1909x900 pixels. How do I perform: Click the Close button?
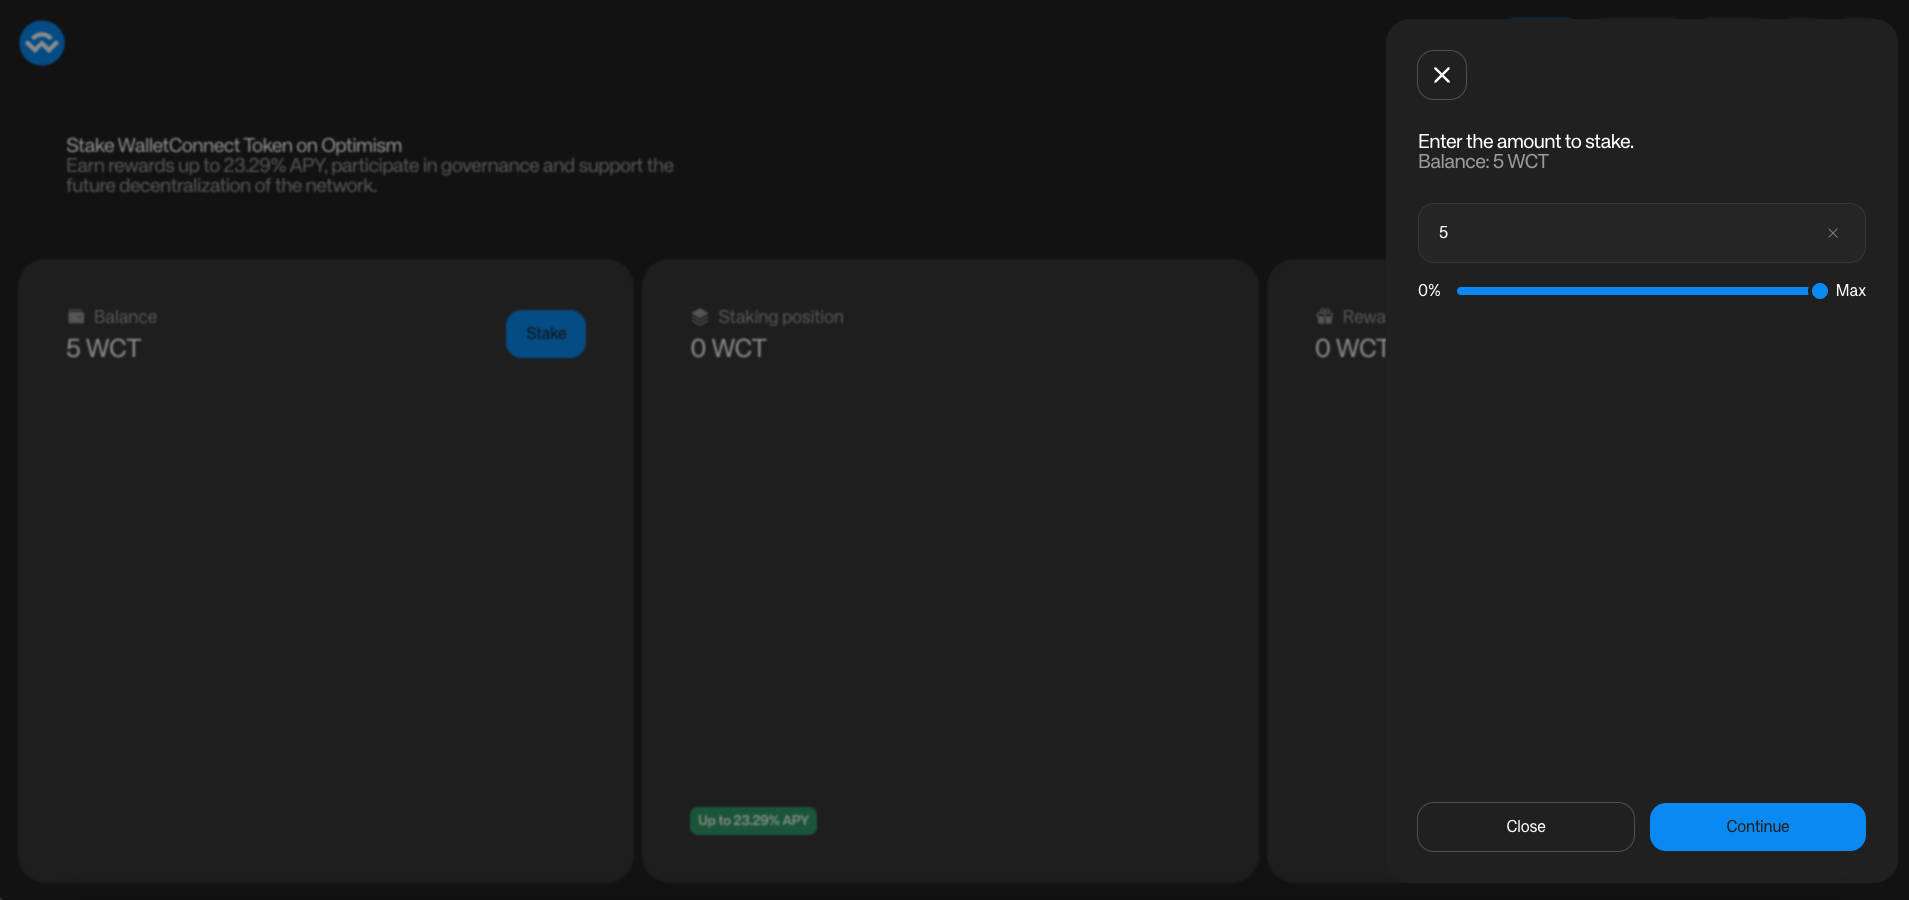point(1525,827)
